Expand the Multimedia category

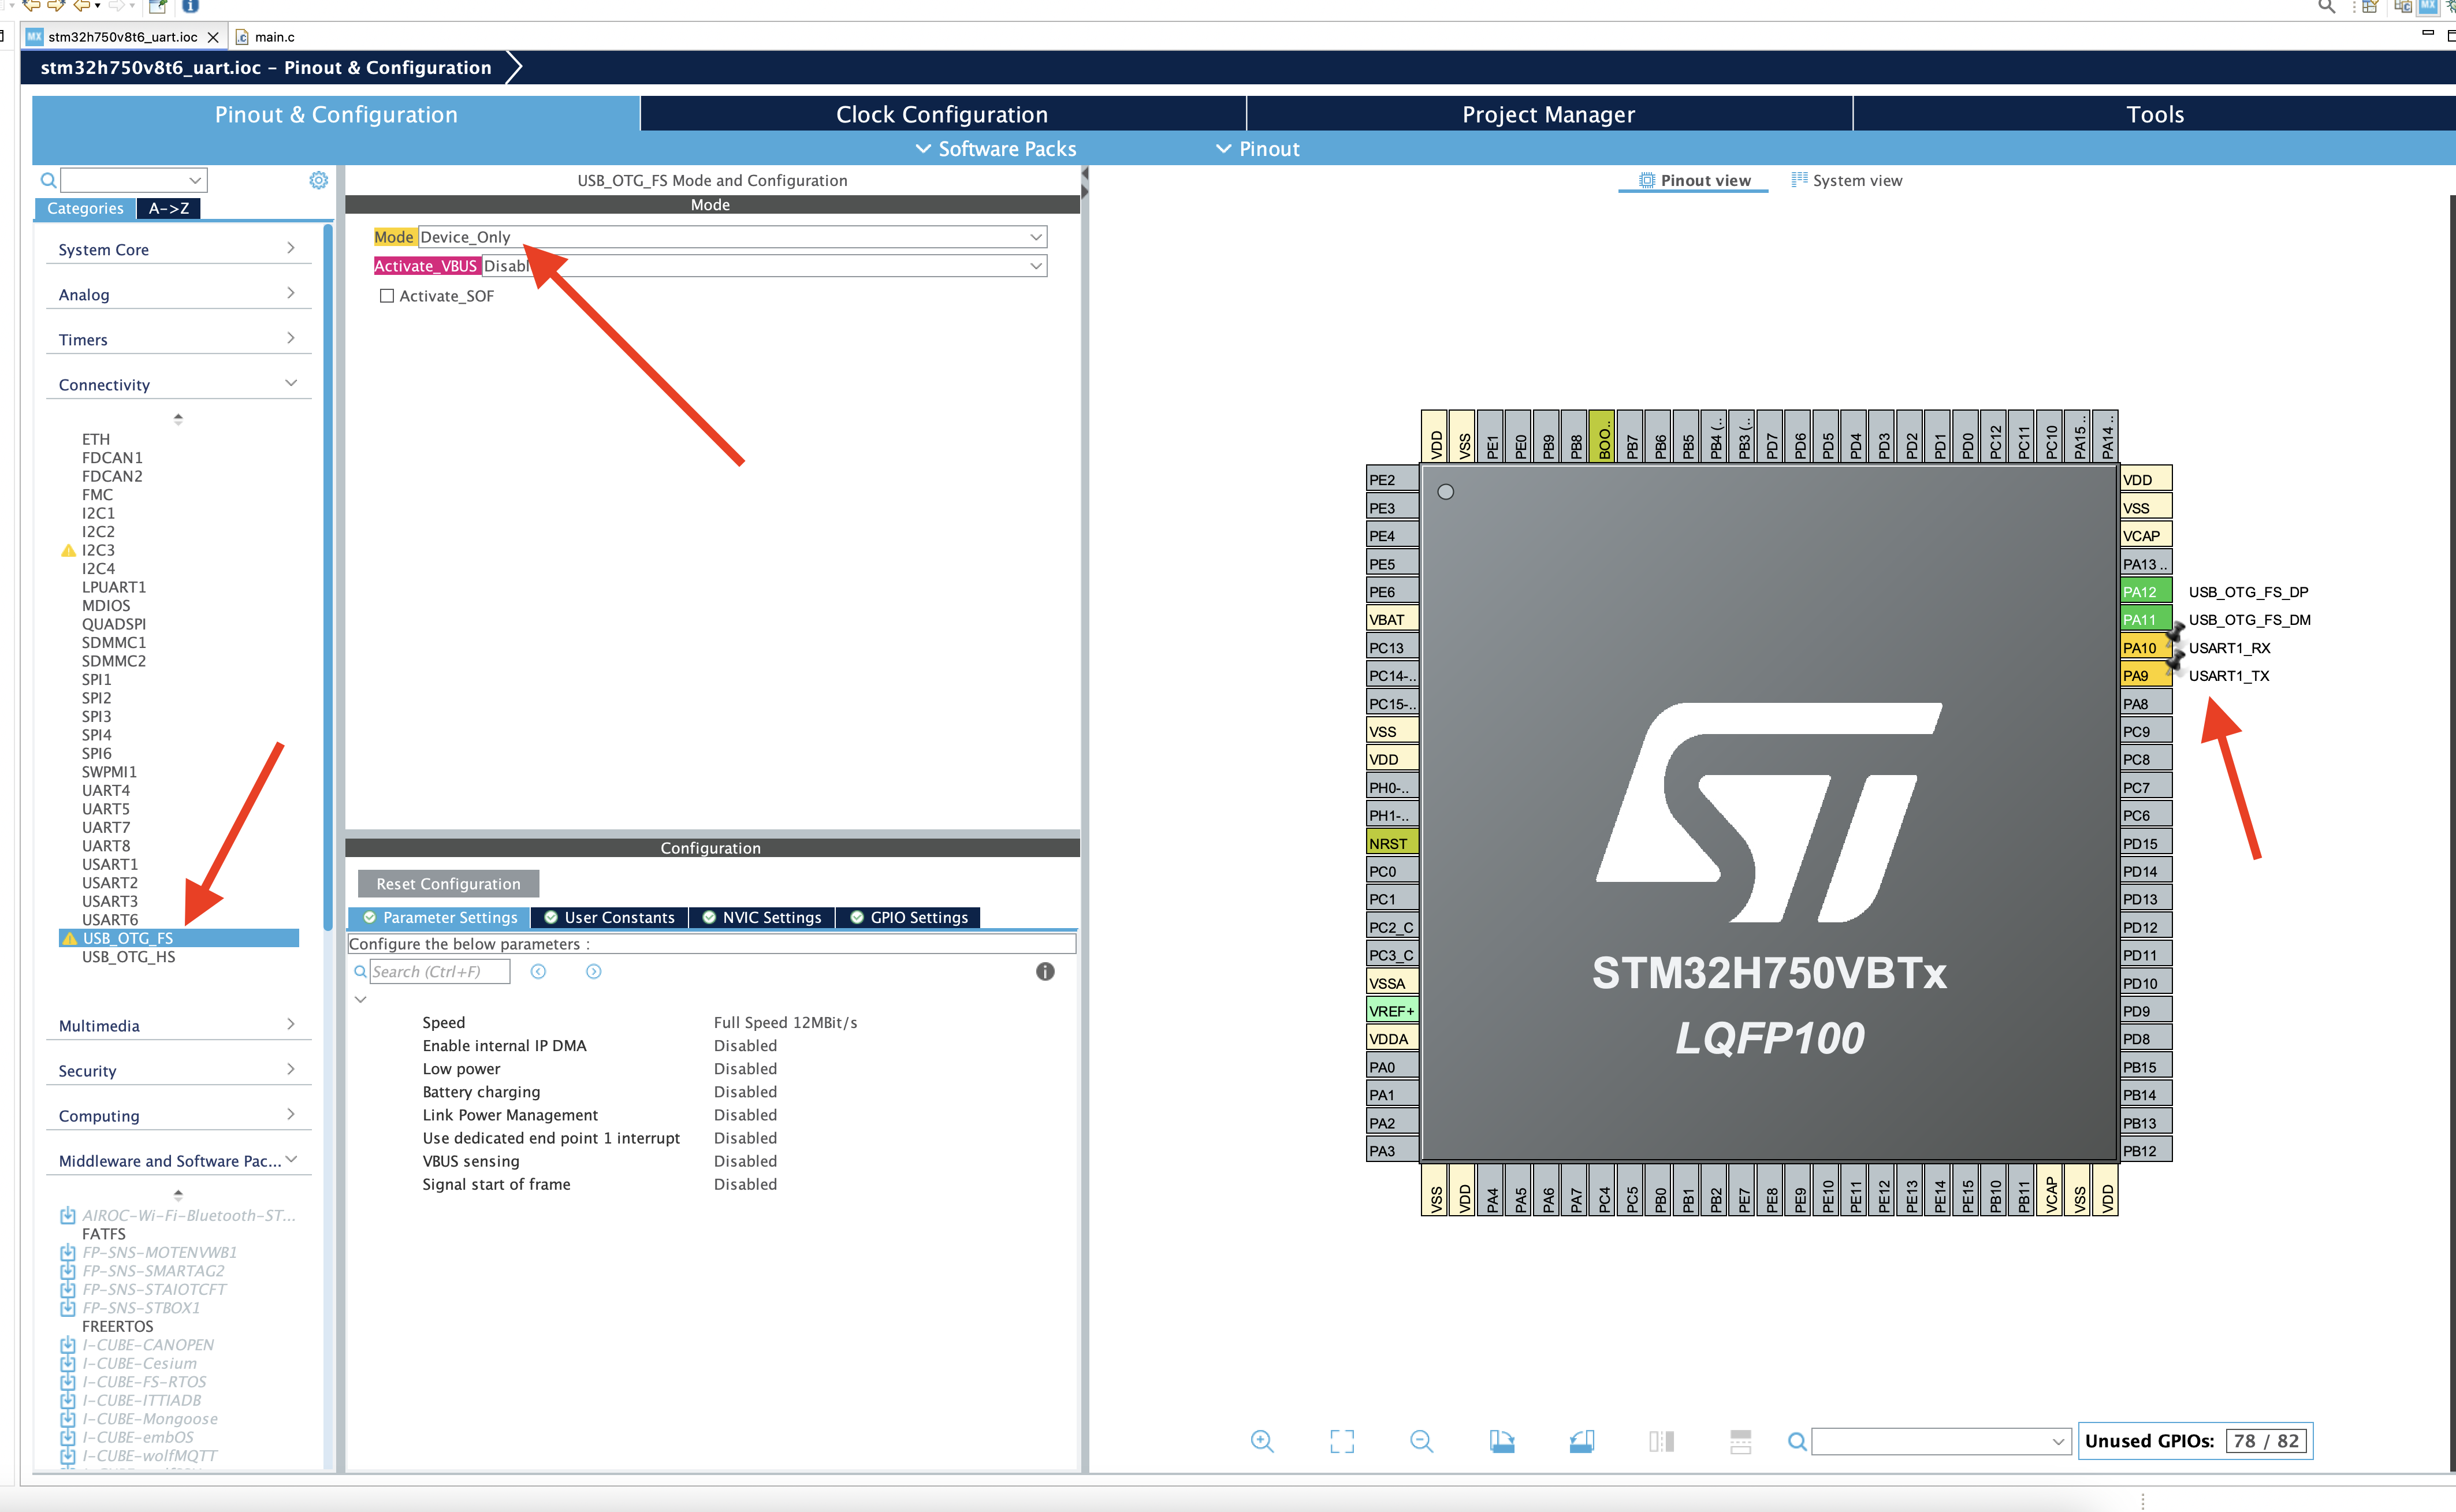coord(178,1025)
